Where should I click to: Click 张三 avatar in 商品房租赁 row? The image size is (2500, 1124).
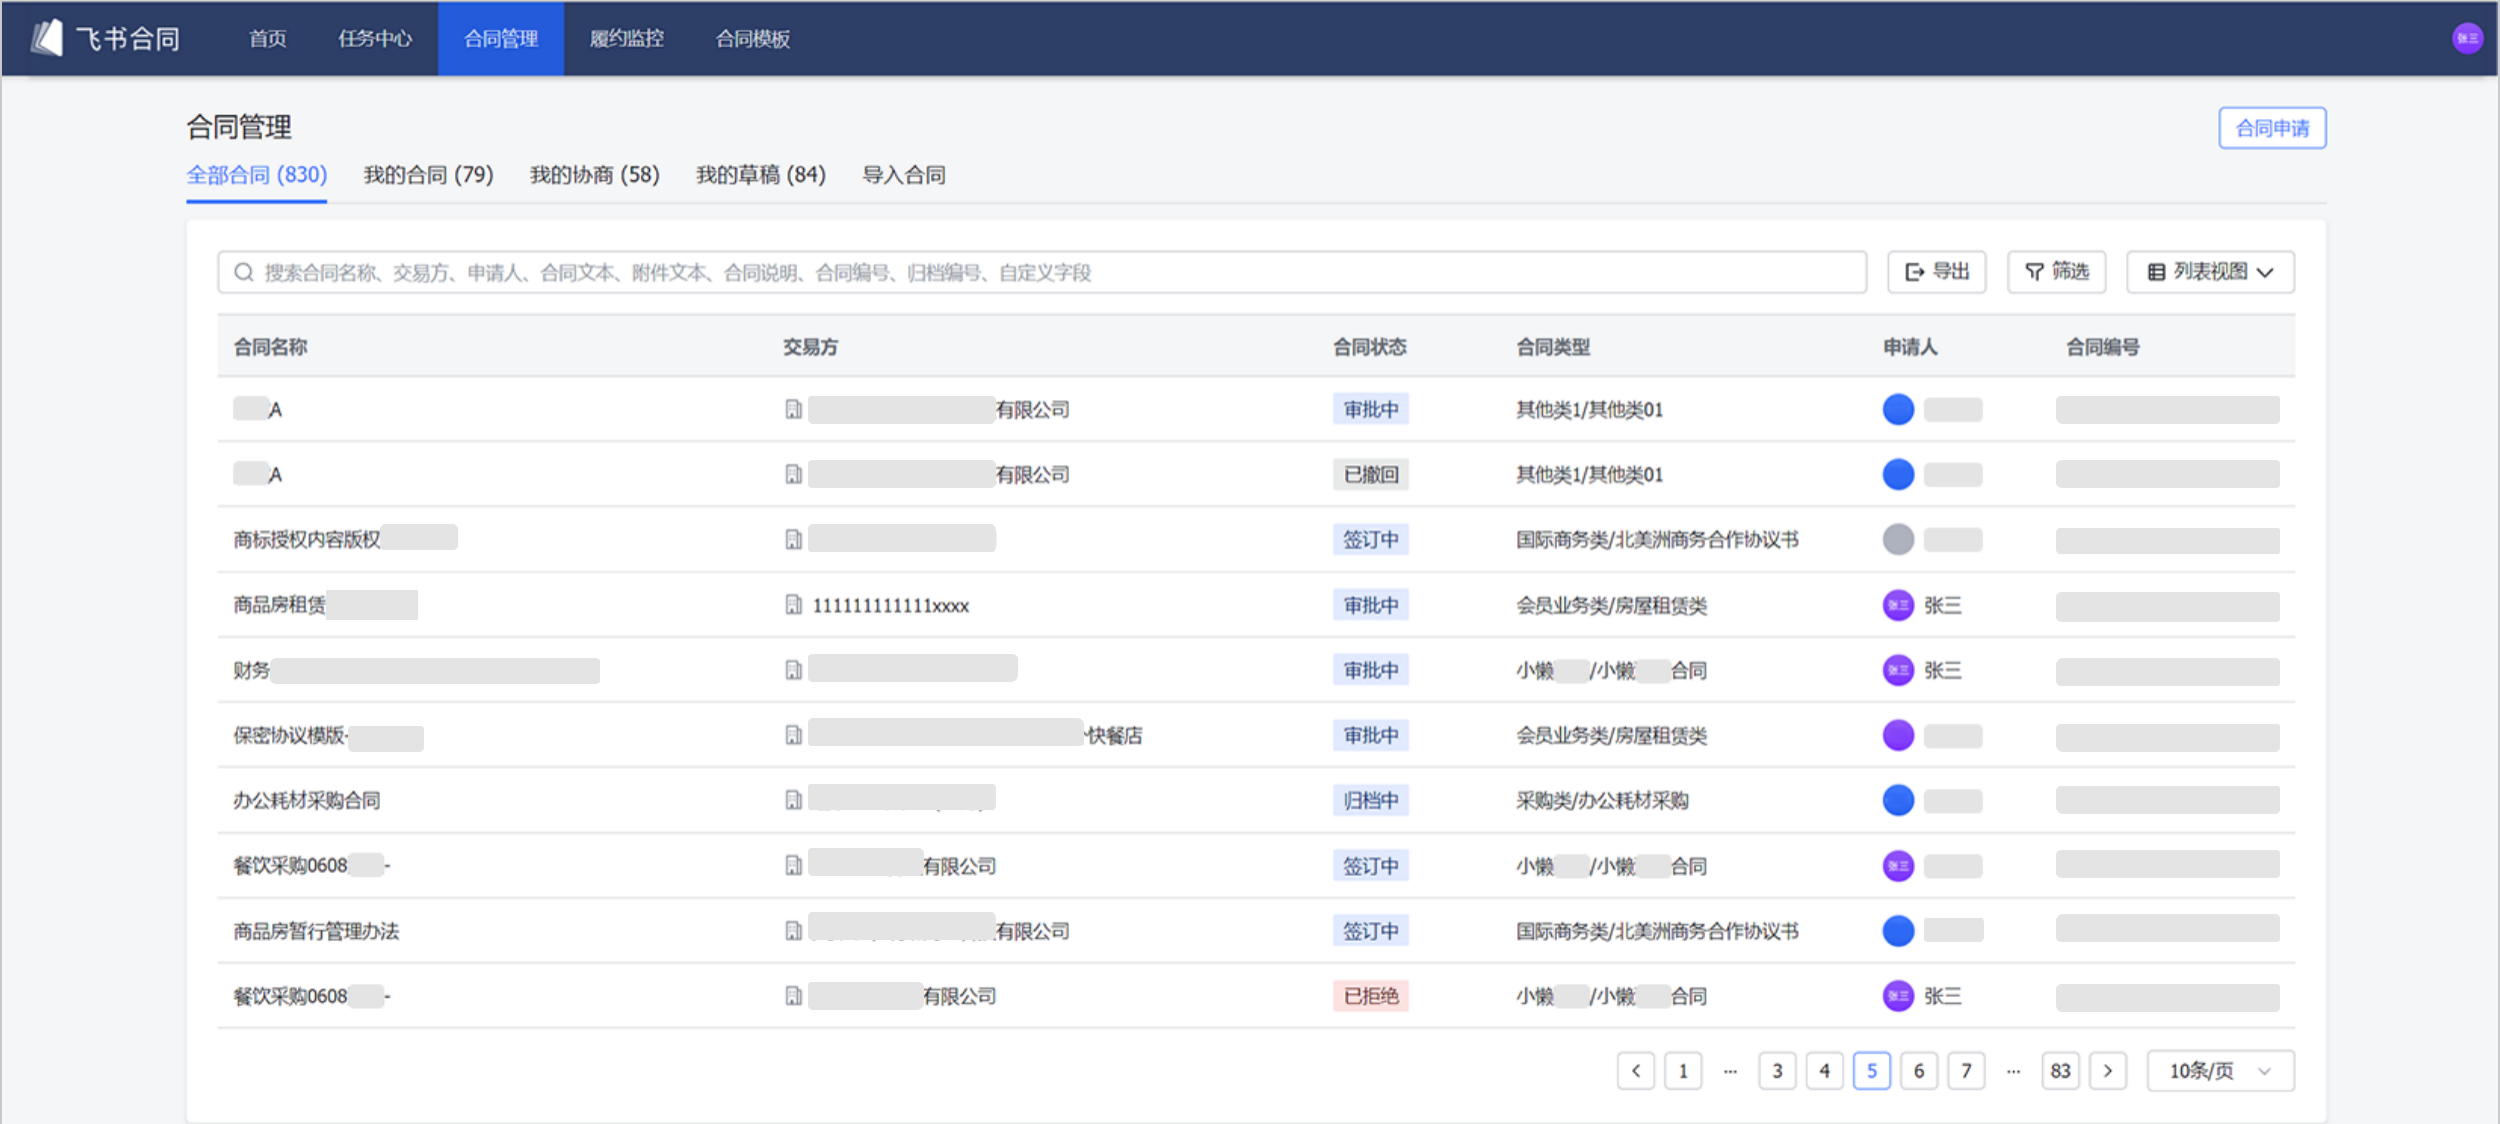coord(1897,605)
